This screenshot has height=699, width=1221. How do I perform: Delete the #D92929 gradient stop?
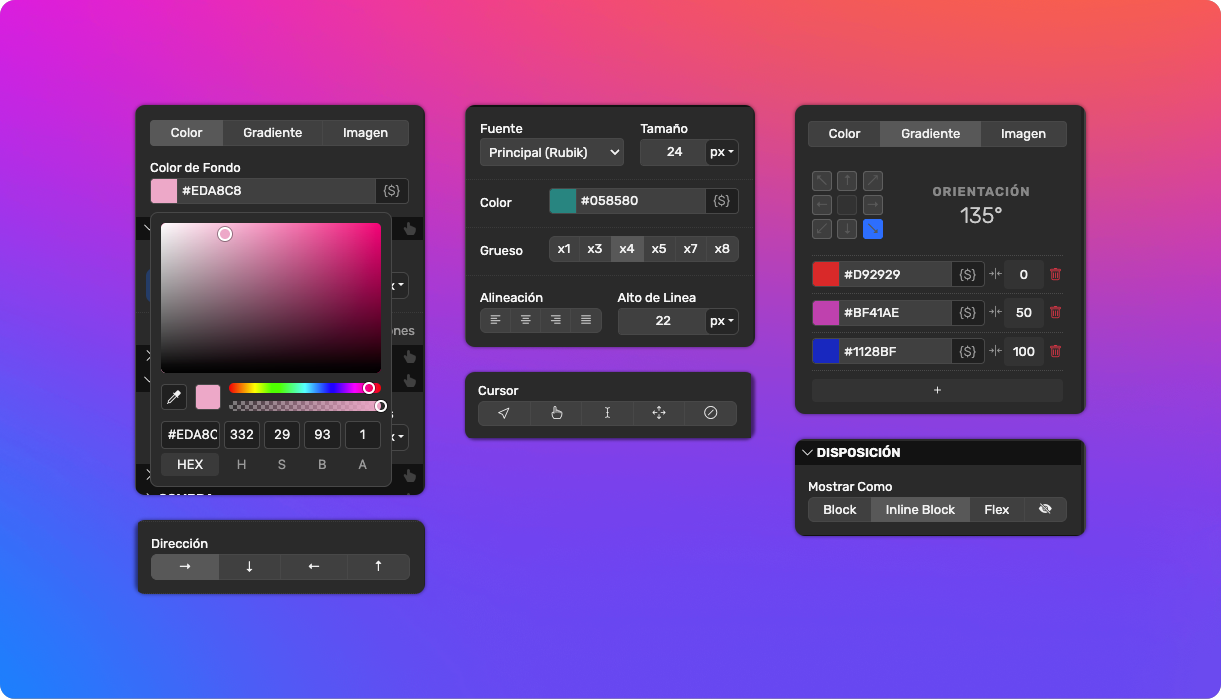tap(1055, 274)
